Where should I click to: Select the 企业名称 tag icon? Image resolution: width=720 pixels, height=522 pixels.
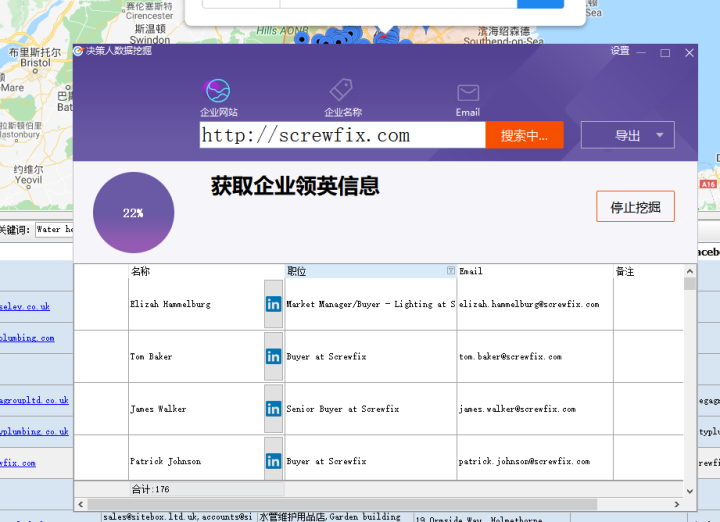tap(342, 90)
